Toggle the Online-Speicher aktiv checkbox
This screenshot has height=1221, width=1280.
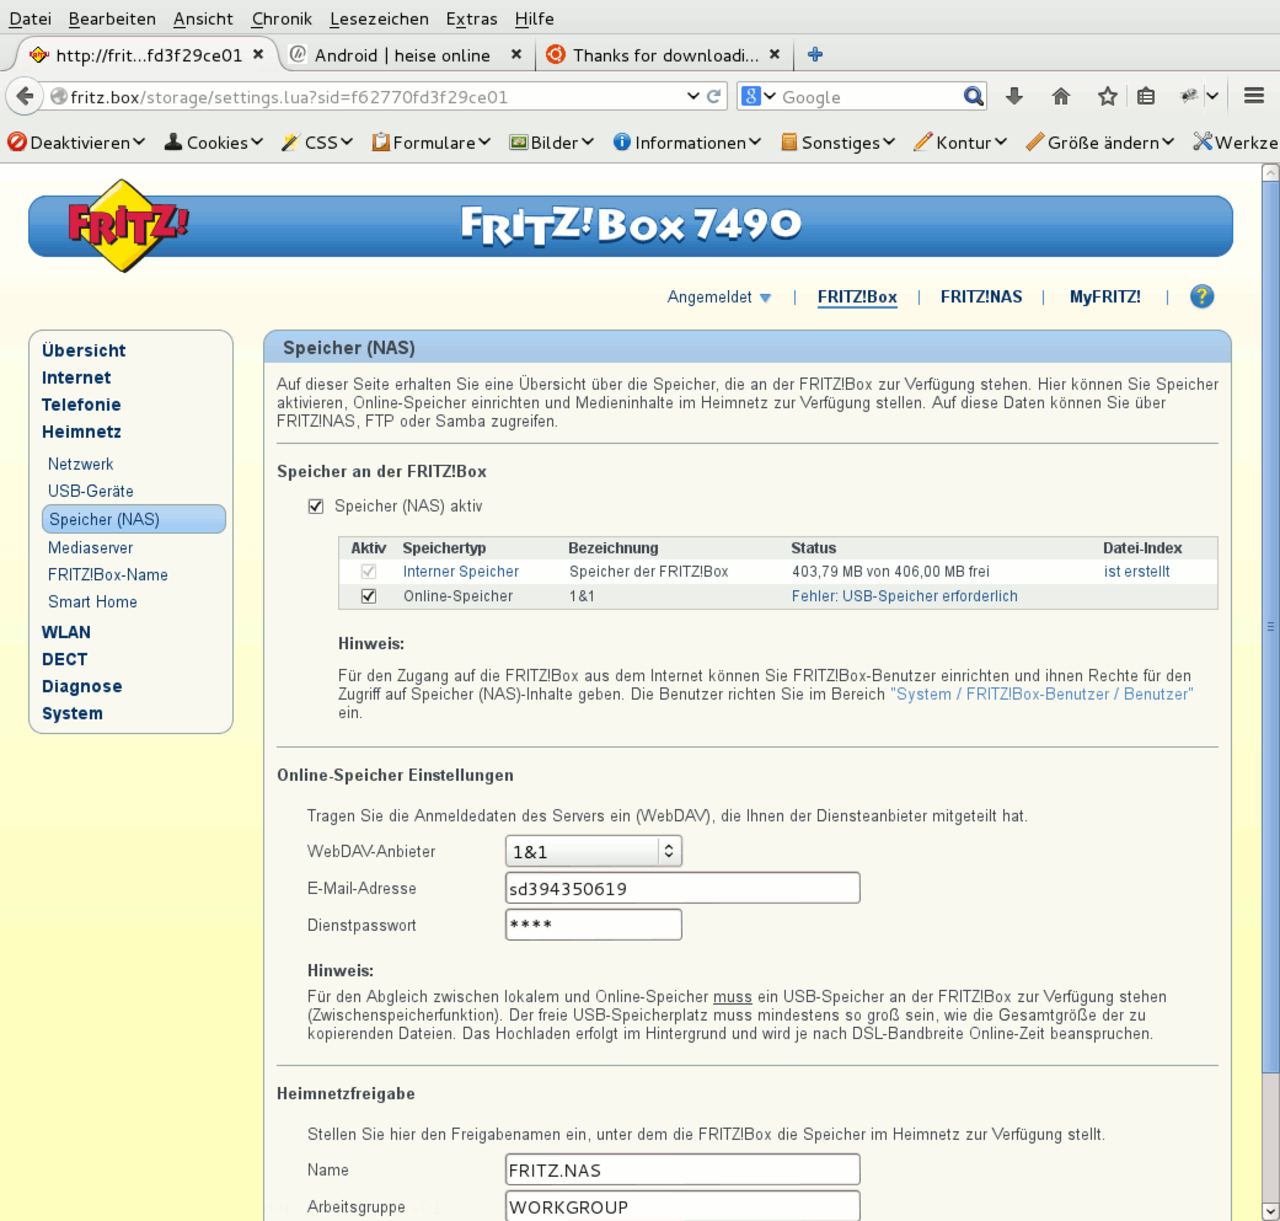click(x=369, y=596)
